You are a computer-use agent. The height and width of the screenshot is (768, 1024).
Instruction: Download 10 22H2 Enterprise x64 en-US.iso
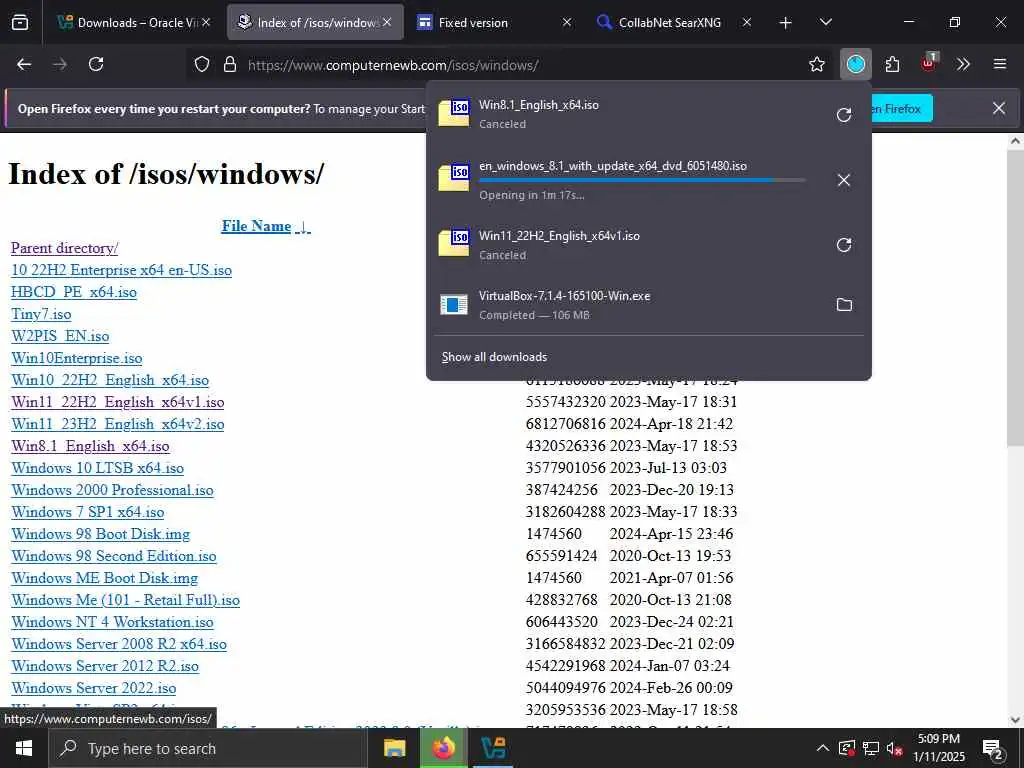coord(121,270)
